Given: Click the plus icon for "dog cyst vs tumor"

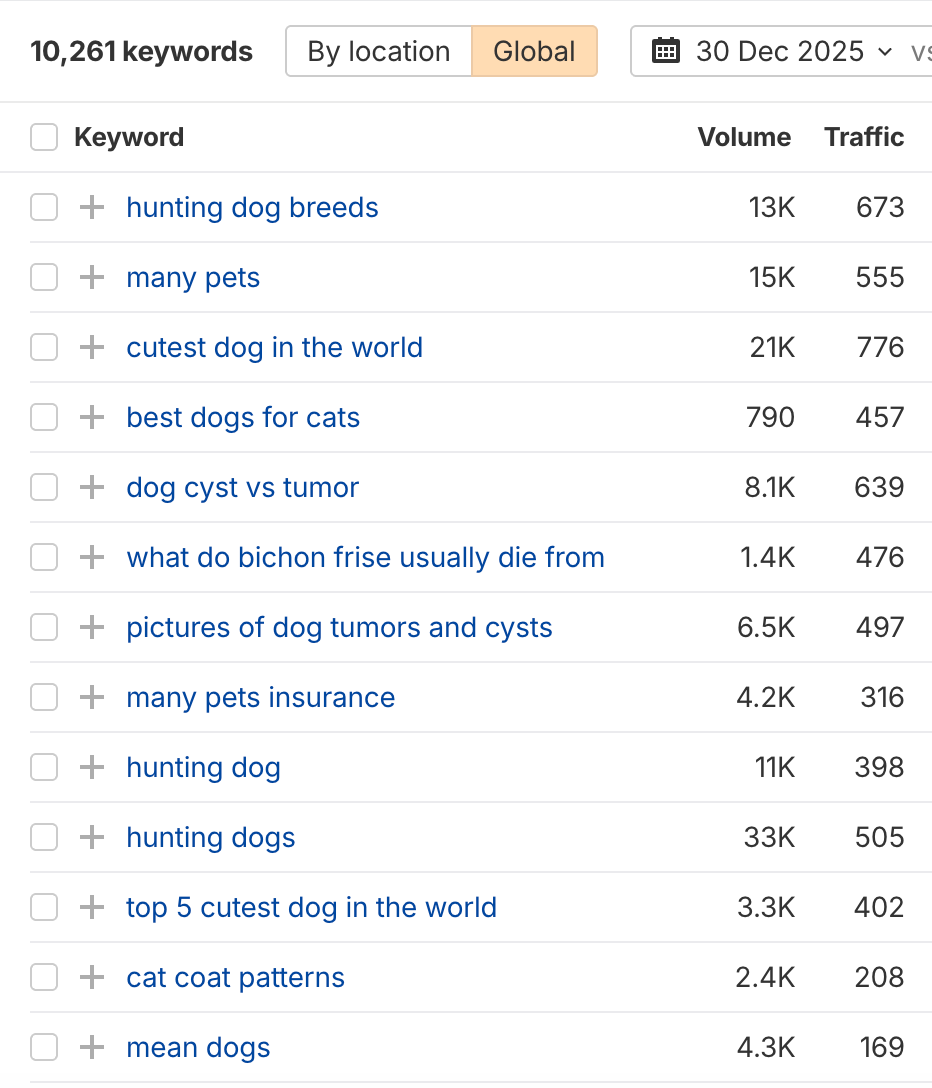Looking at the screenshot, I should click(91, 487).
